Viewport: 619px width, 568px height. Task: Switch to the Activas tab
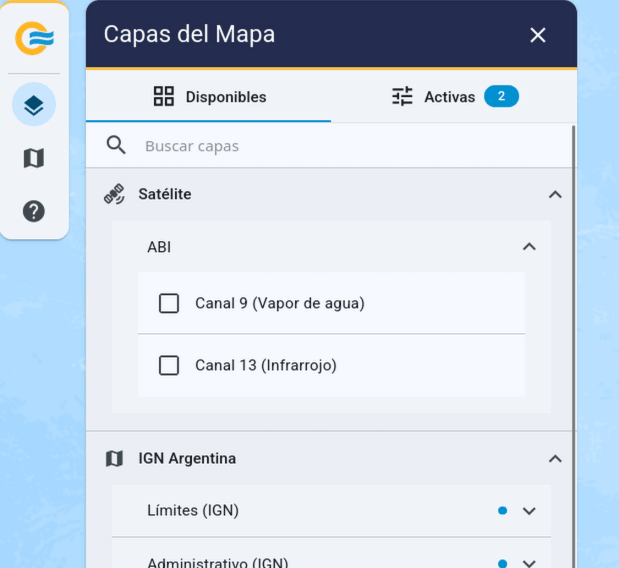point(454,97)
